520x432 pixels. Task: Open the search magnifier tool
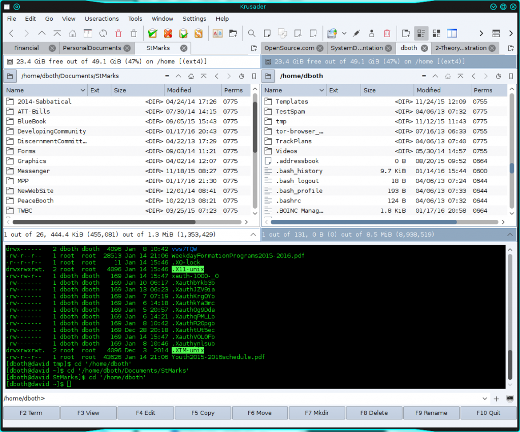(x=252, y=33)
